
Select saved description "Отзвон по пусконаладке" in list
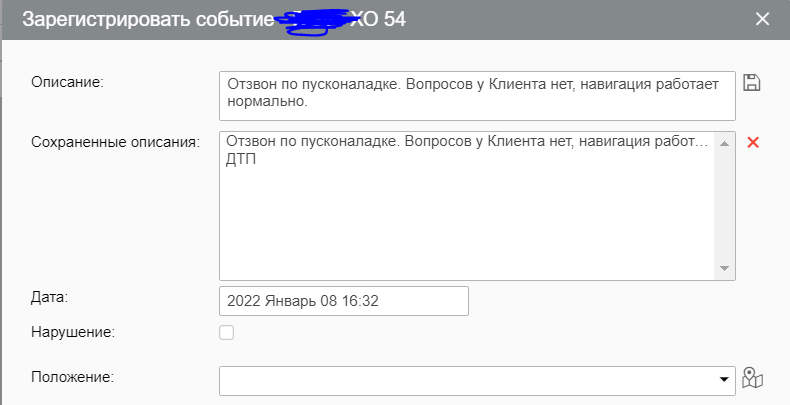pos(465,142)
